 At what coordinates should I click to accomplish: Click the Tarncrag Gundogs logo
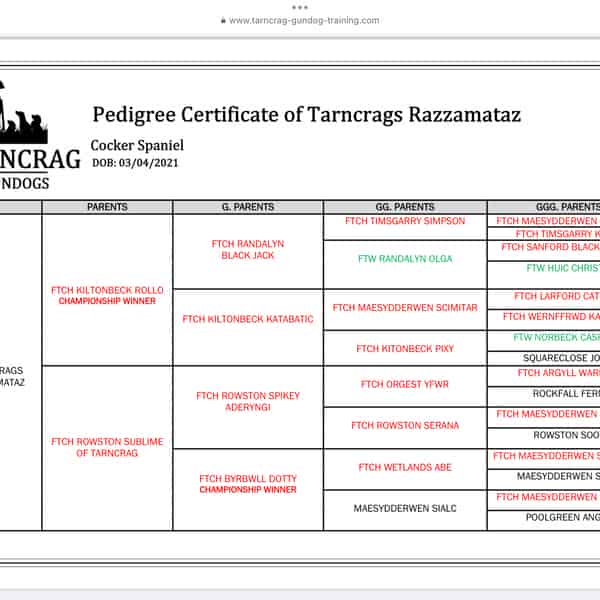tap(40, 137)
